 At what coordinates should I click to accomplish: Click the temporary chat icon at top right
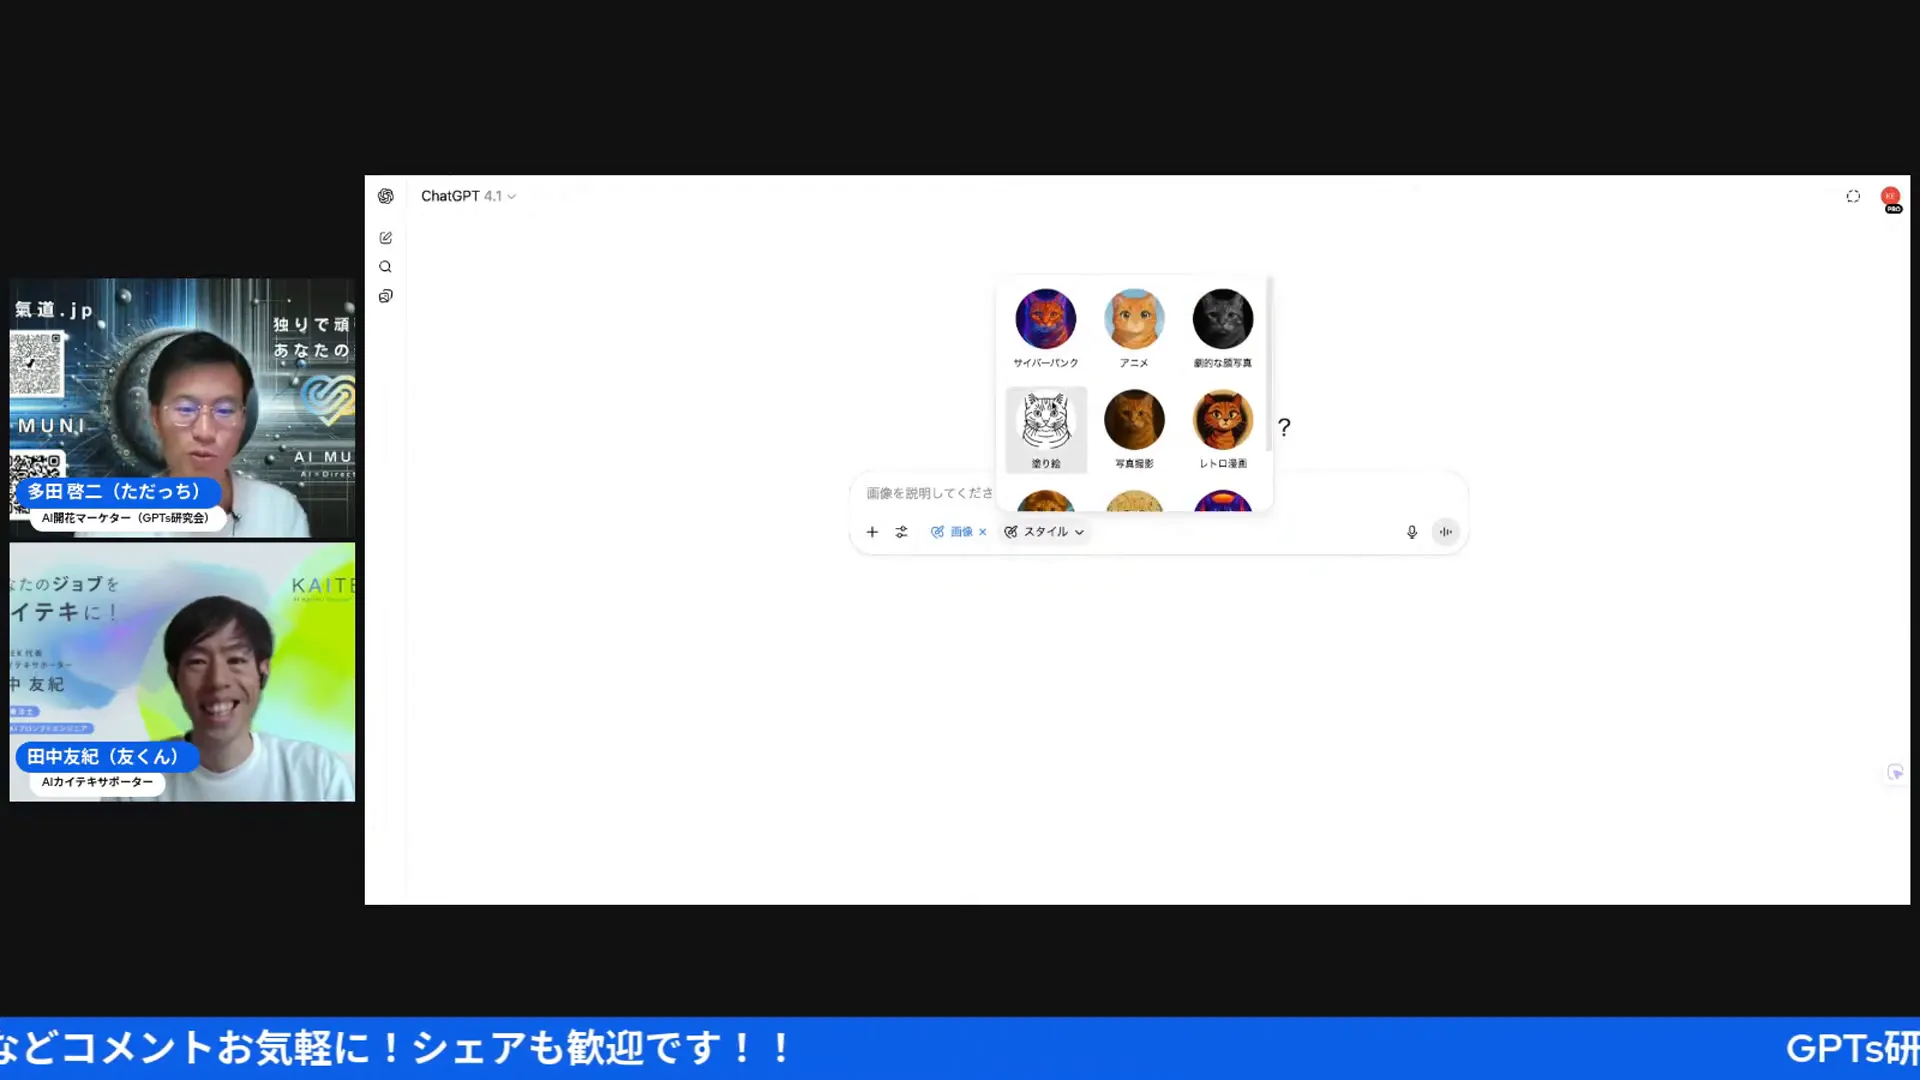(1853, 196)
